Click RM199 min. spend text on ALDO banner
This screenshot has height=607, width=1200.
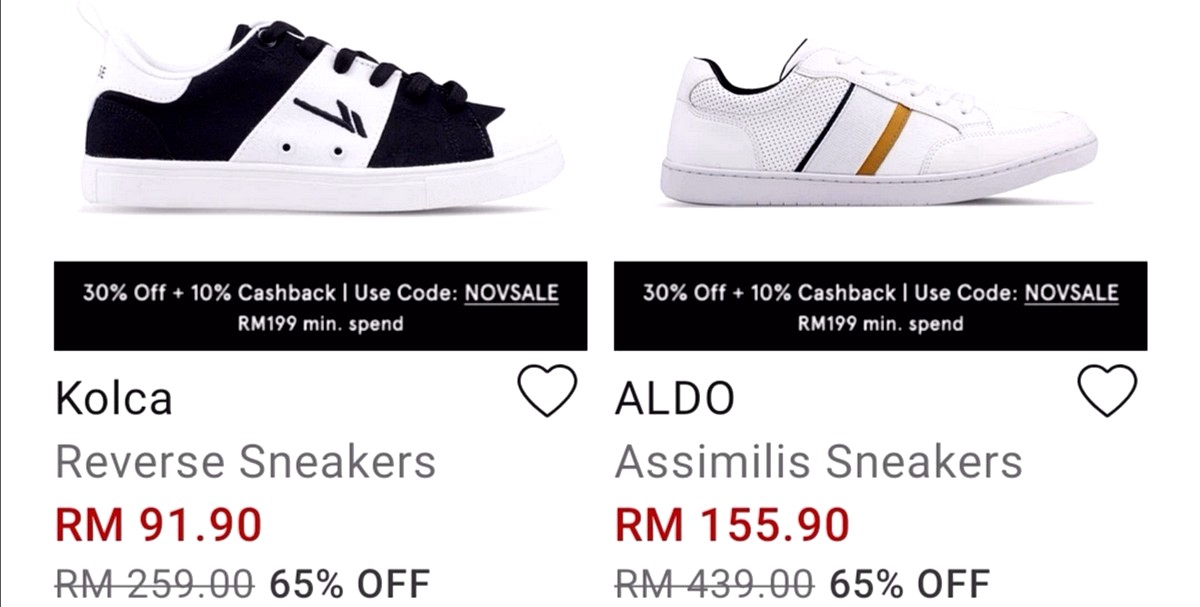click(880, 324)
